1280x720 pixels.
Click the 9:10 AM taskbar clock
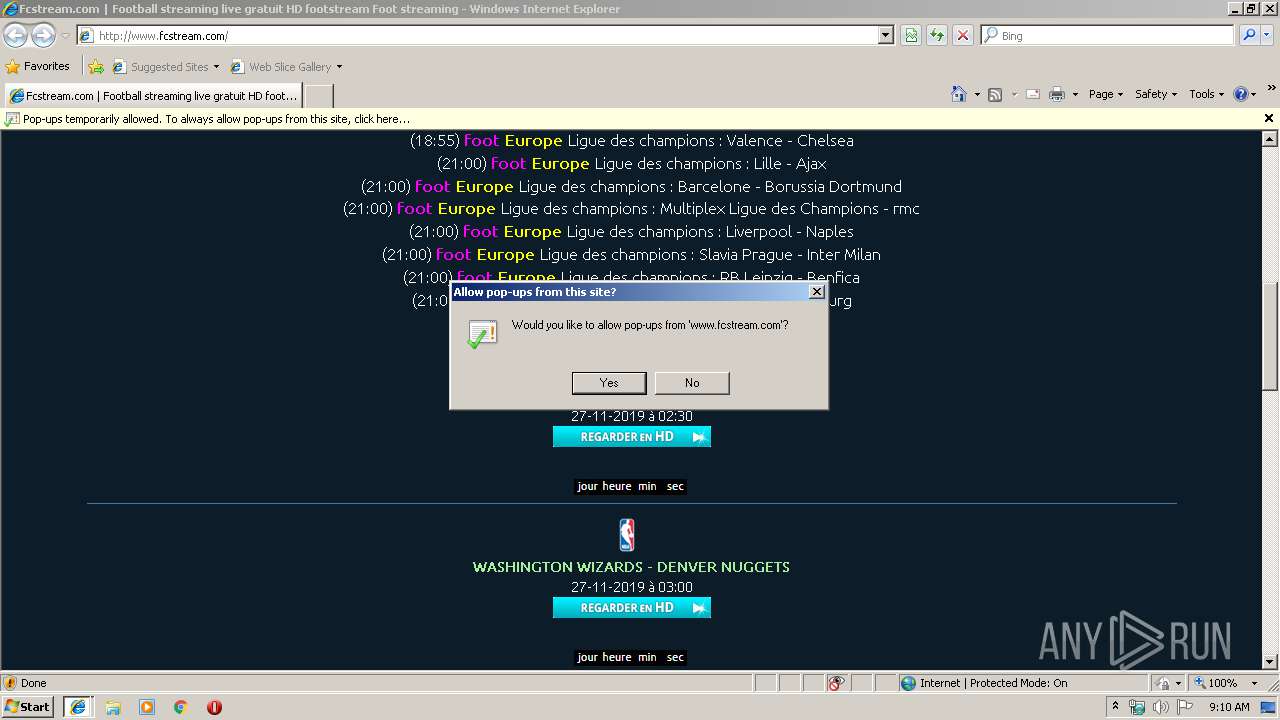click(1229, 707)
